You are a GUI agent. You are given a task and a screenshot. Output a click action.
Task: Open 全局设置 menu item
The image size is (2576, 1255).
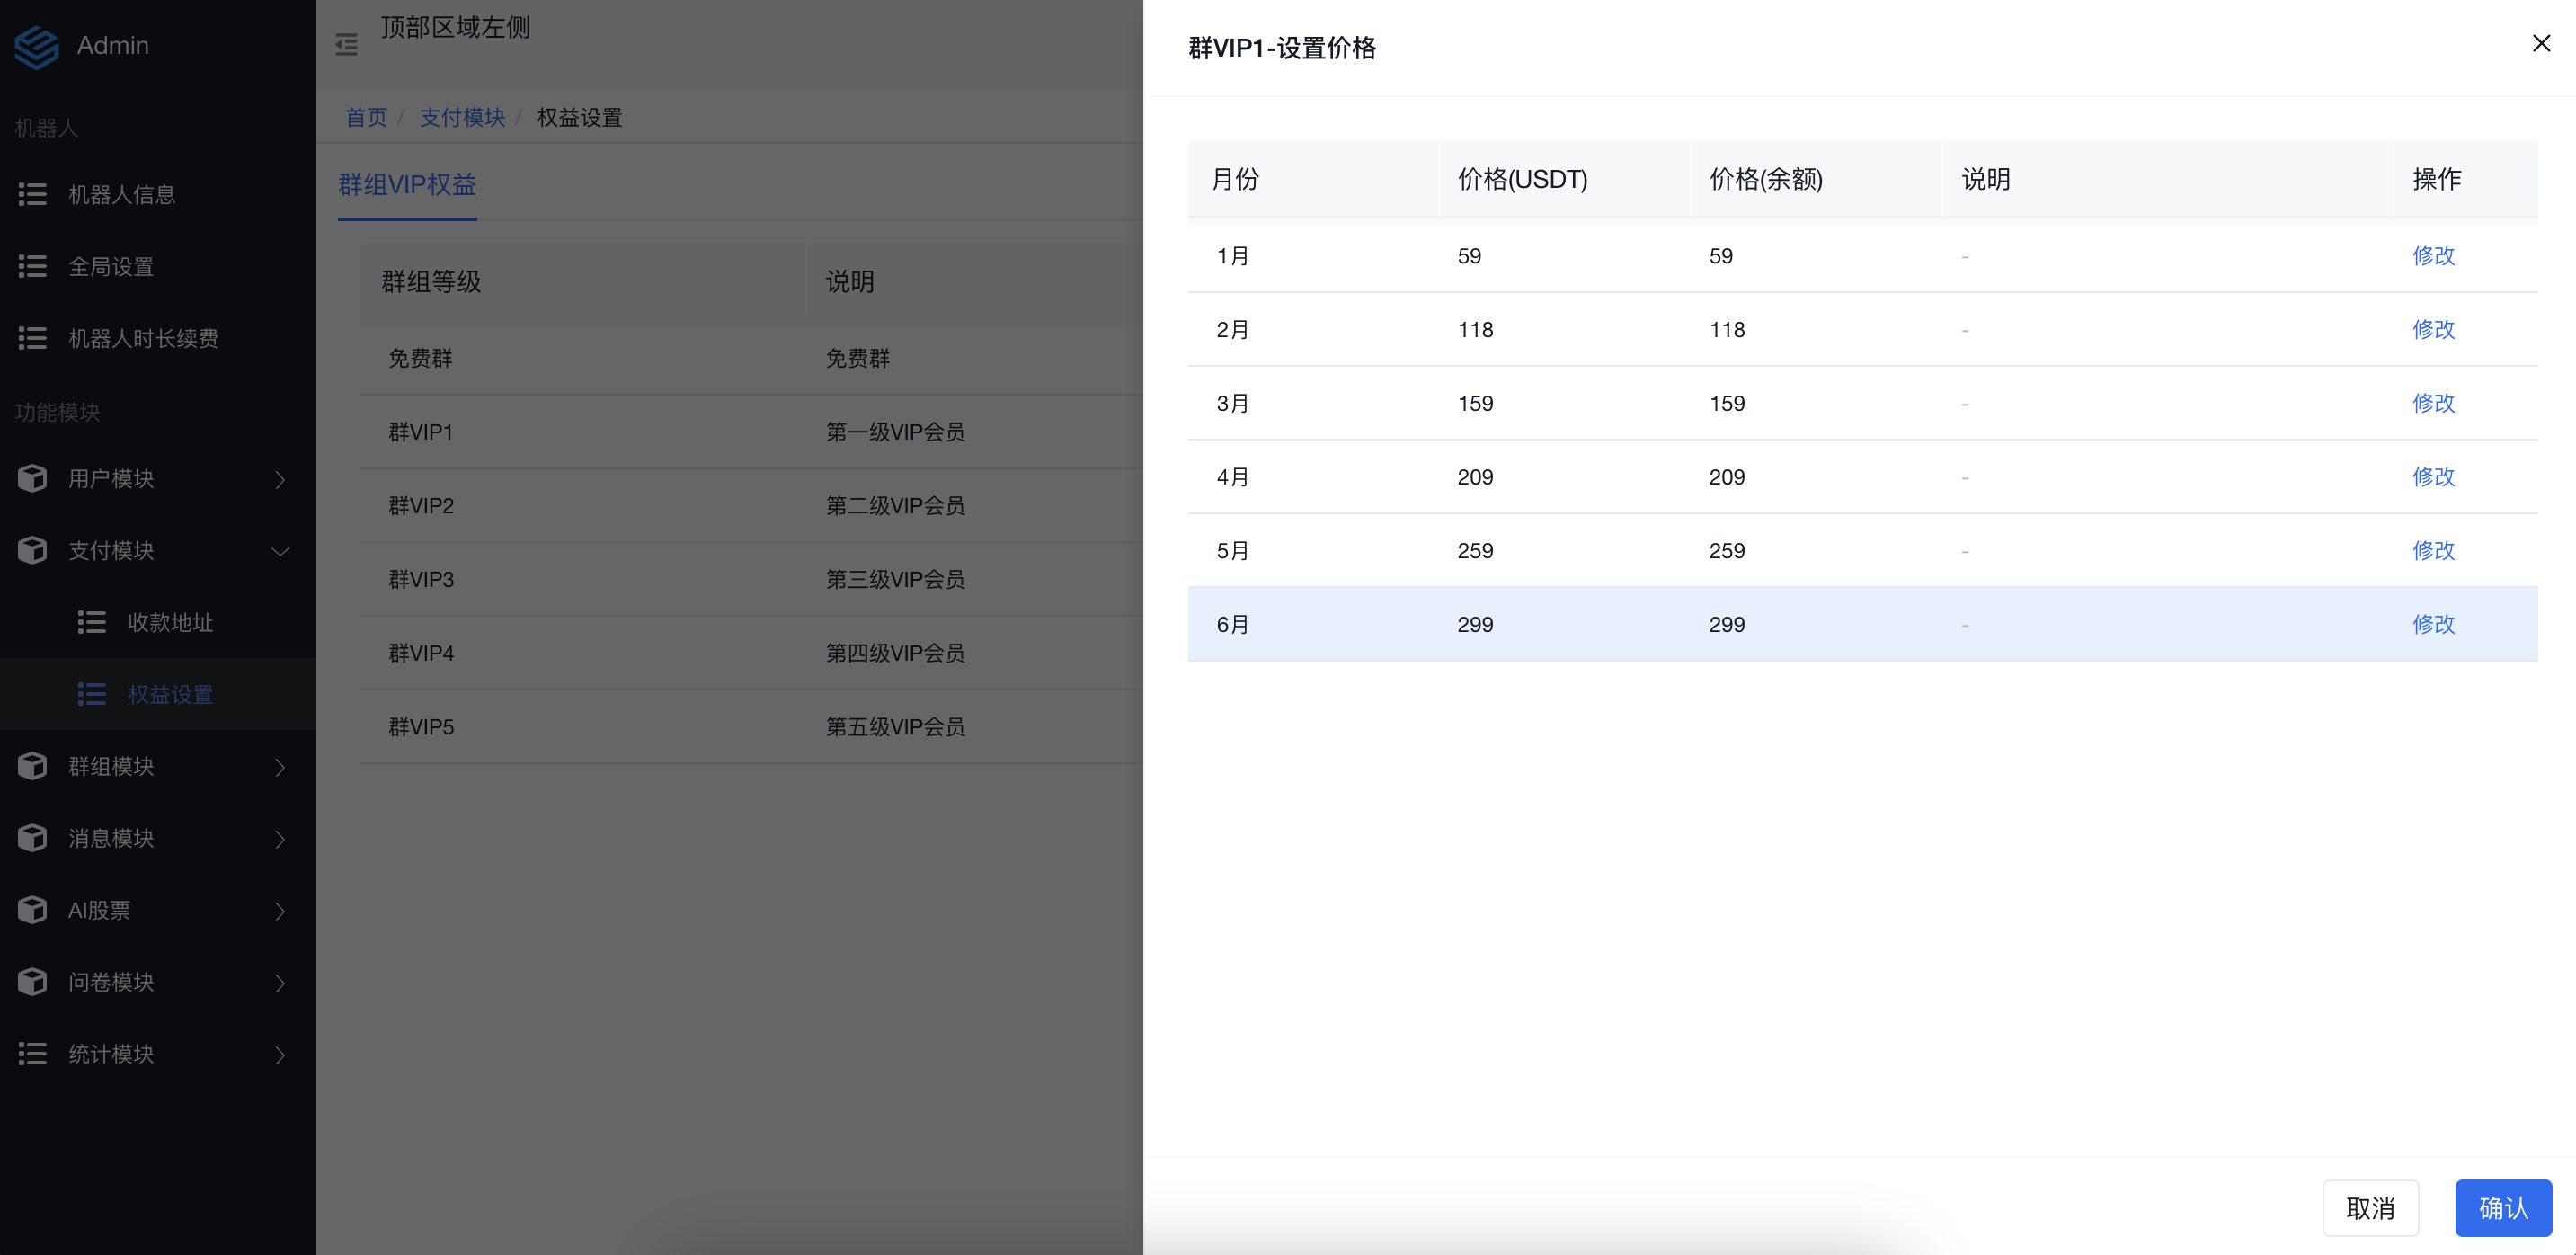pyautogui.click(x=110, y=267)
